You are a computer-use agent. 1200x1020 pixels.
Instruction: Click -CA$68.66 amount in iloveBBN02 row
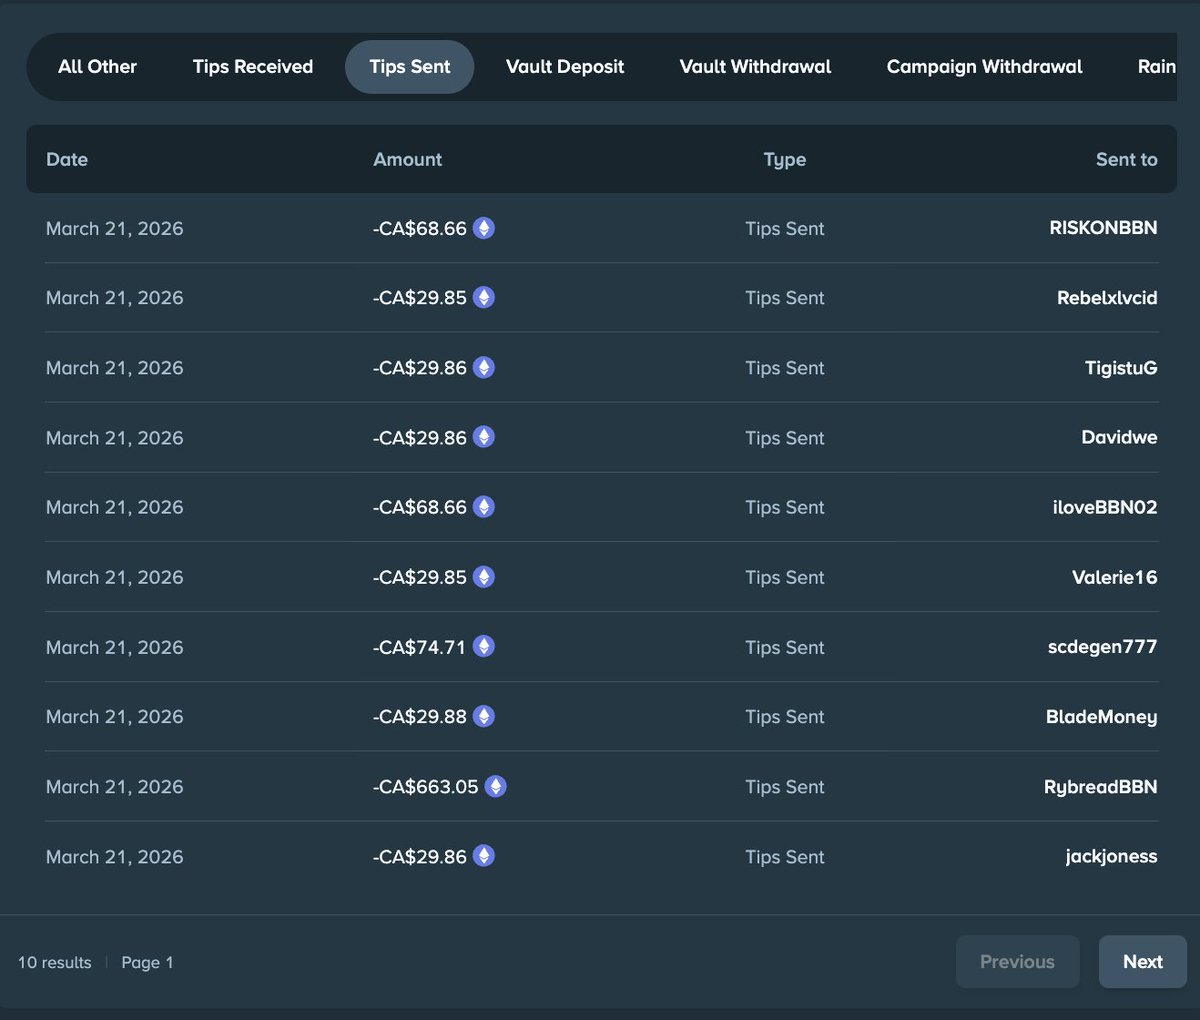(420, 507)
